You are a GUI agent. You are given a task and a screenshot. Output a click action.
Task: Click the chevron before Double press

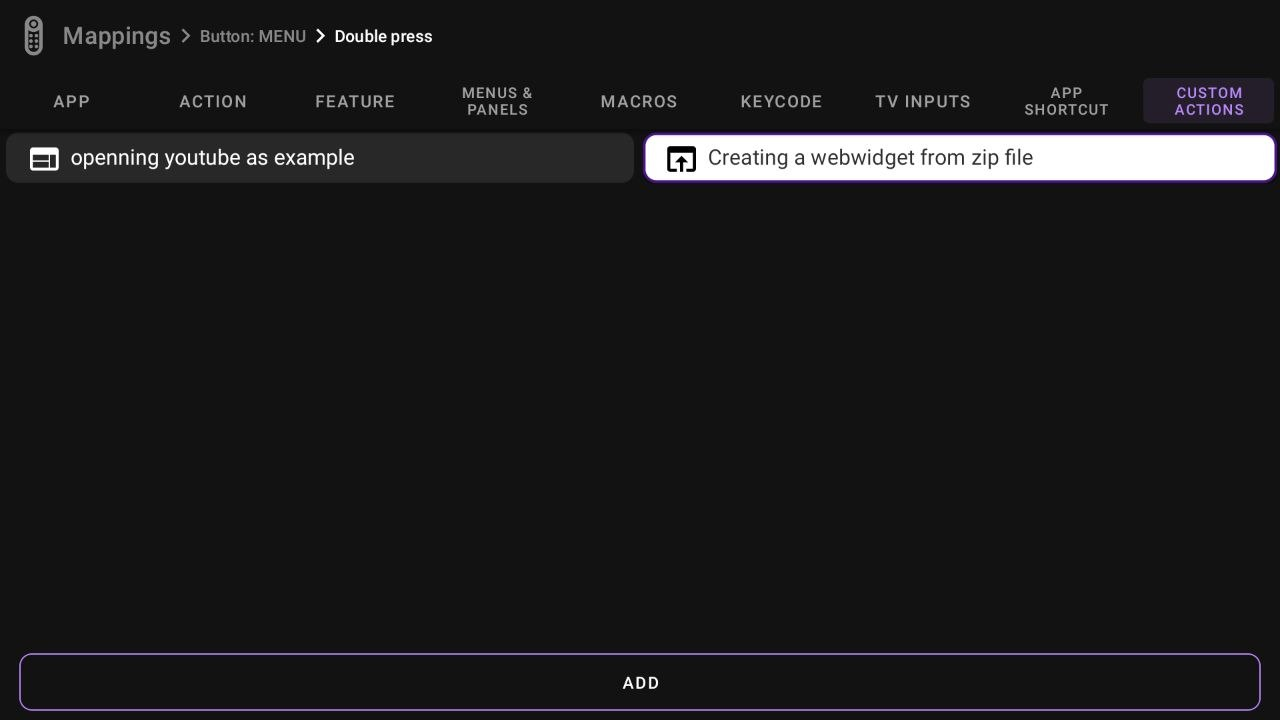coord(320,36)
